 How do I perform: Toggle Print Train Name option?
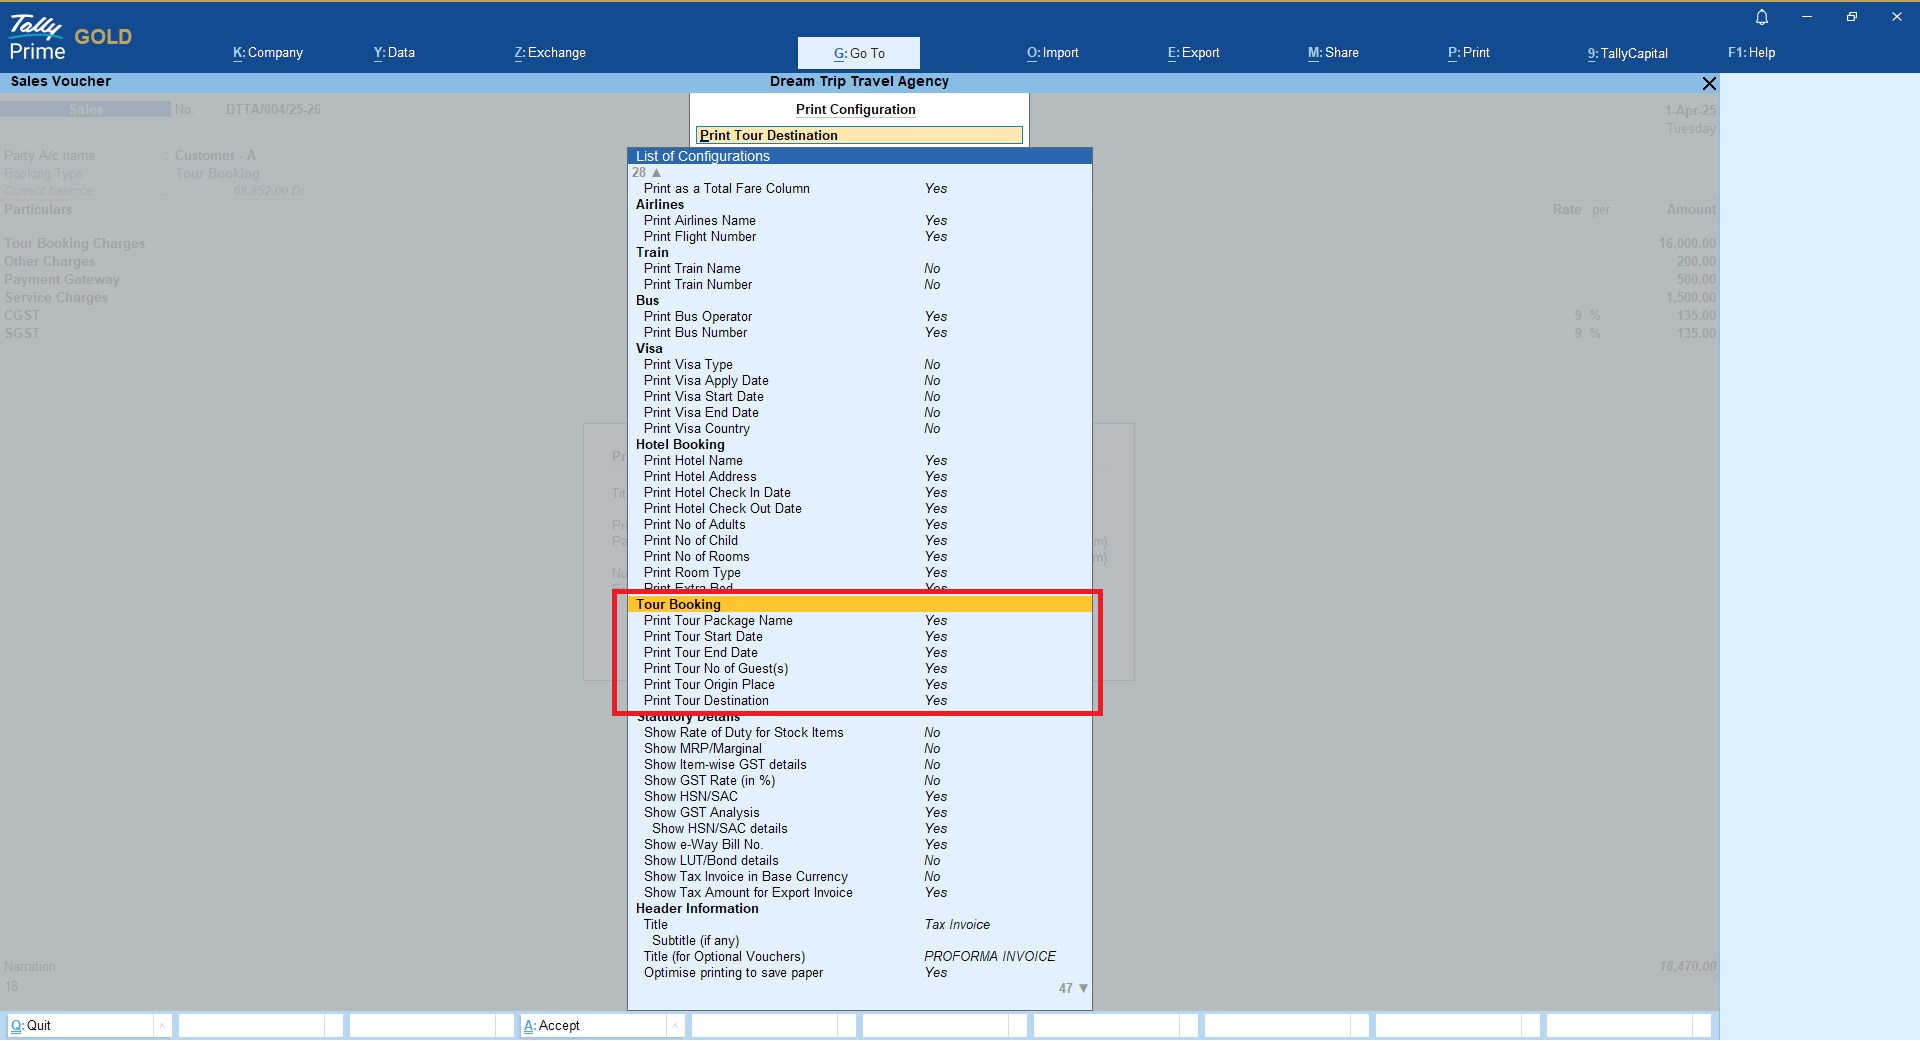[x=692, y=269]
